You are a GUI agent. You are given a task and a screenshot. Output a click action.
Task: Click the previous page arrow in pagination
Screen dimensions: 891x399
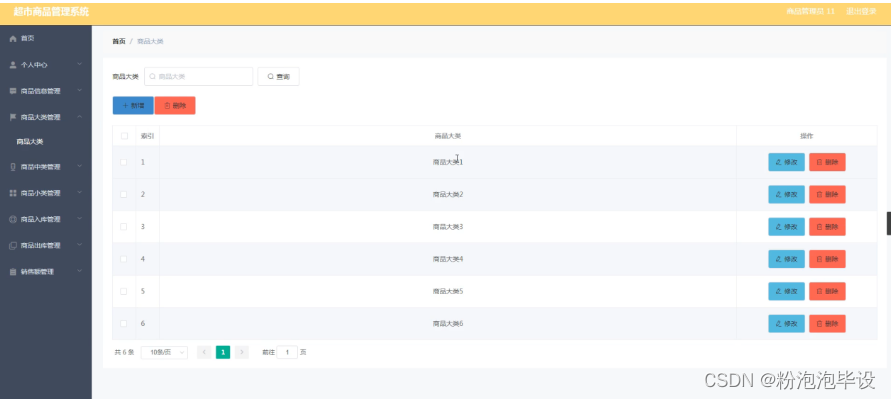click(204, 352)
